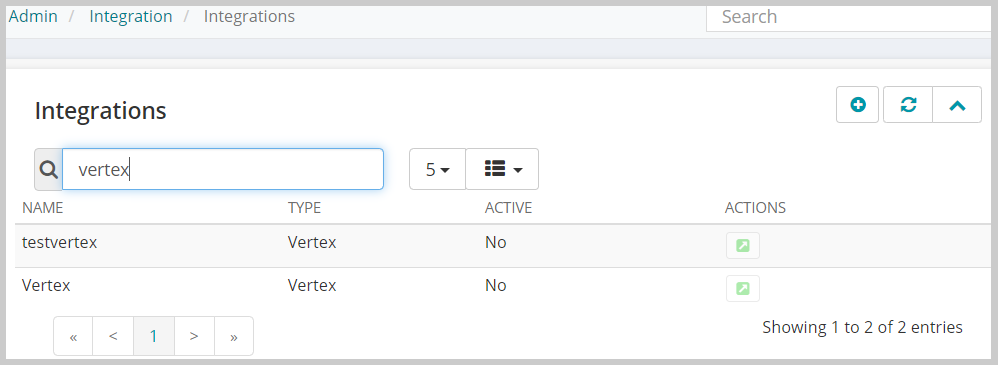The image size is (998, 365).
Task: Jump to last page with » button
Action: [x=234, y=336]
